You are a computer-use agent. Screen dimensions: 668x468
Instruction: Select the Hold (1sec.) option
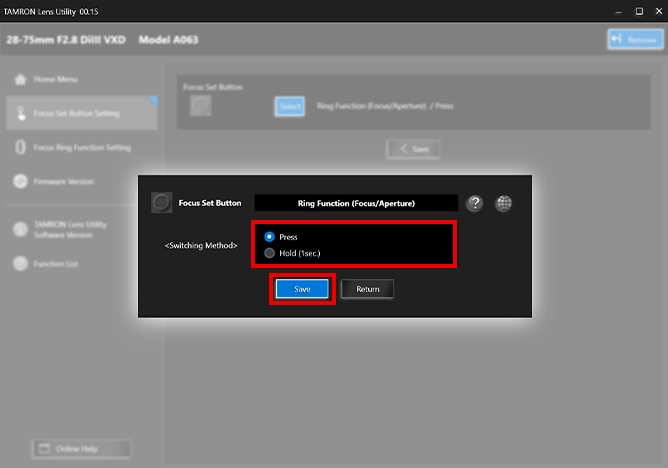(269, 253)
